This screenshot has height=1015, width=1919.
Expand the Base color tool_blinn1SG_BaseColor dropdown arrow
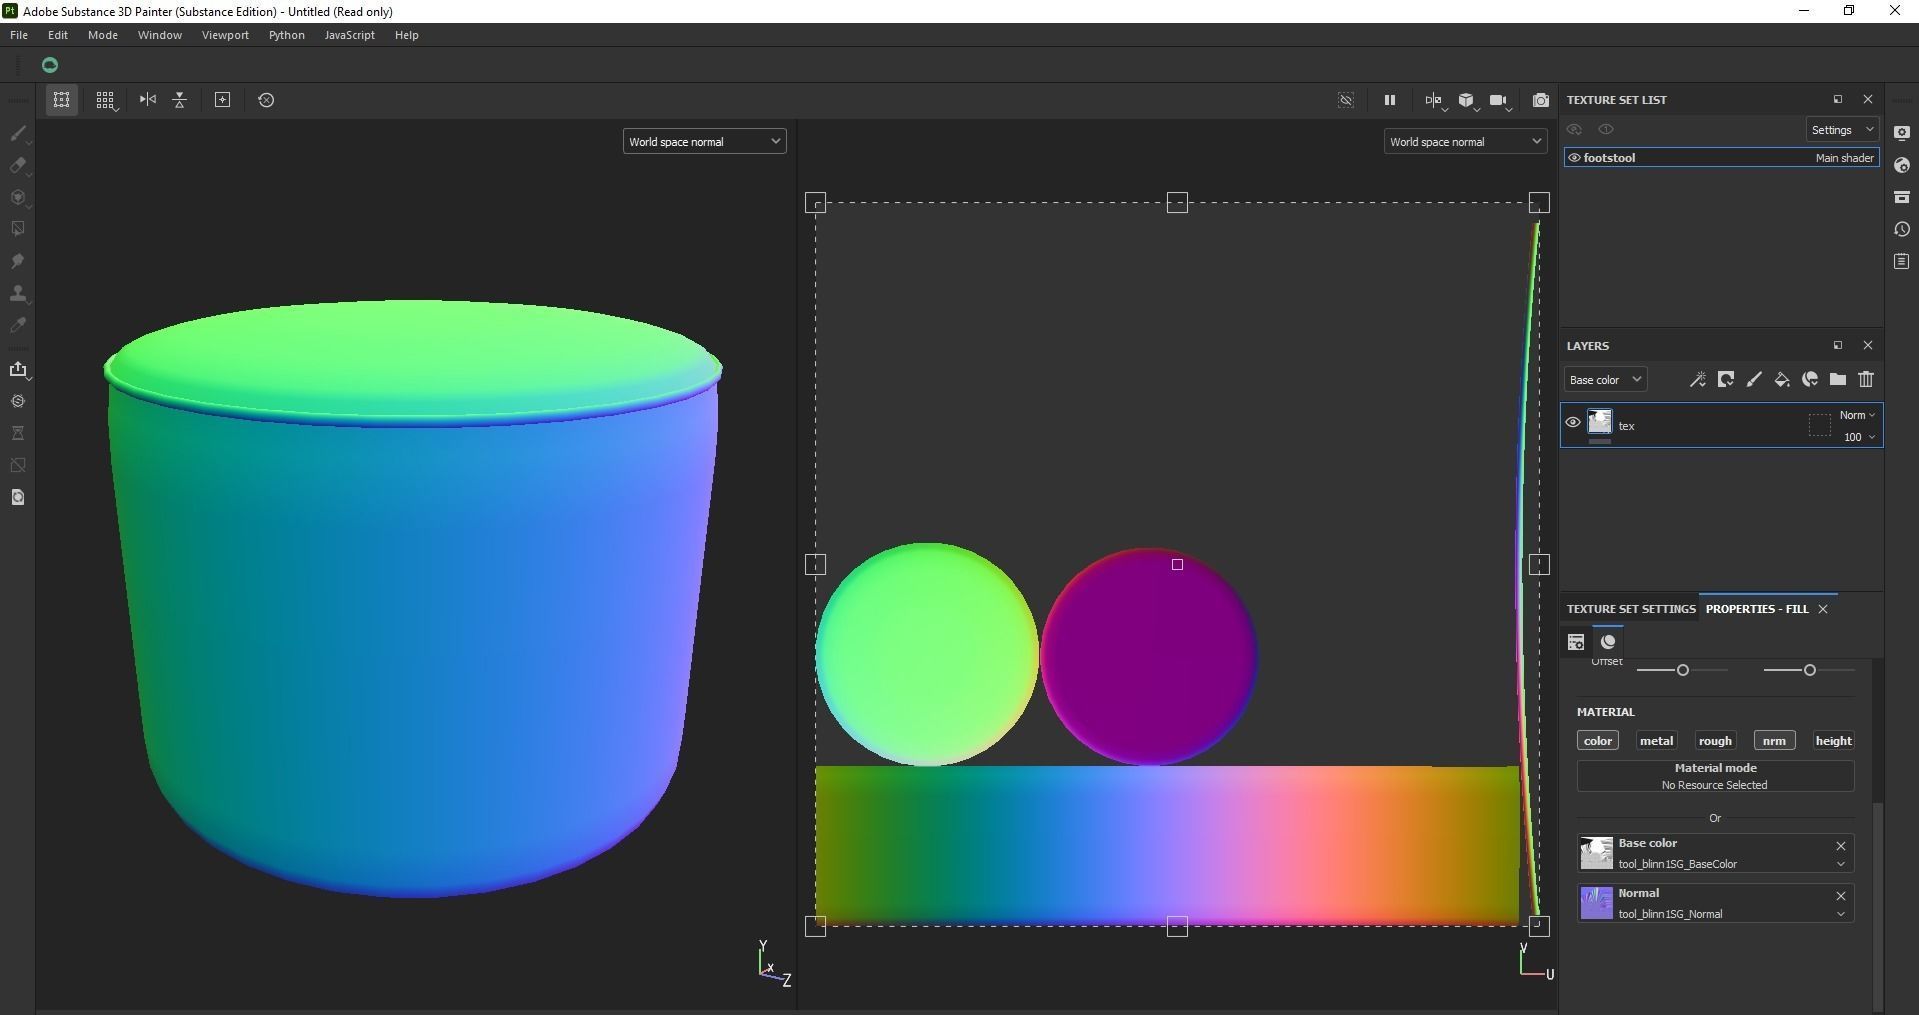pos(1840,864)
